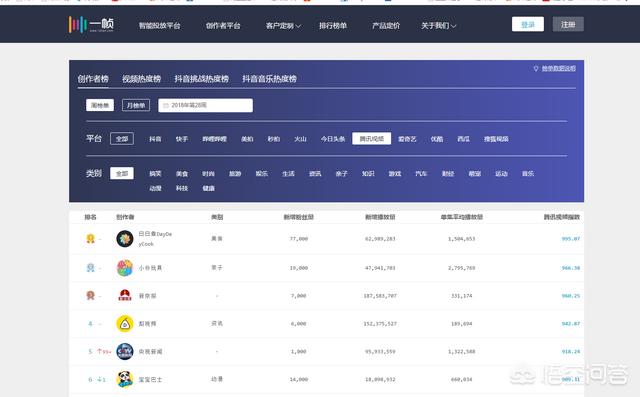Open 排行榜单 in top navigation
640x397 pixels.
(x=333, y=26)
